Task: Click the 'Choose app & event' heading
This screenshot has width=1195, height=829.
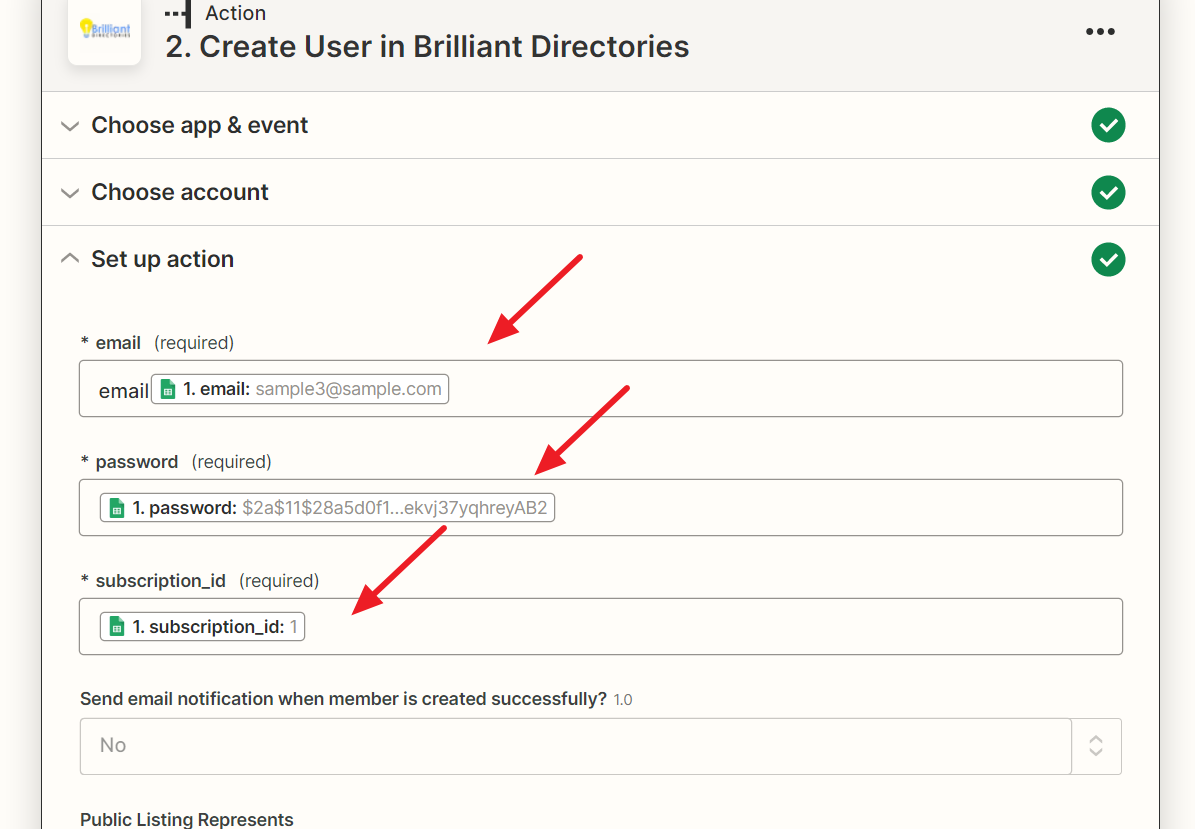Action: click(x=200, y=125)
